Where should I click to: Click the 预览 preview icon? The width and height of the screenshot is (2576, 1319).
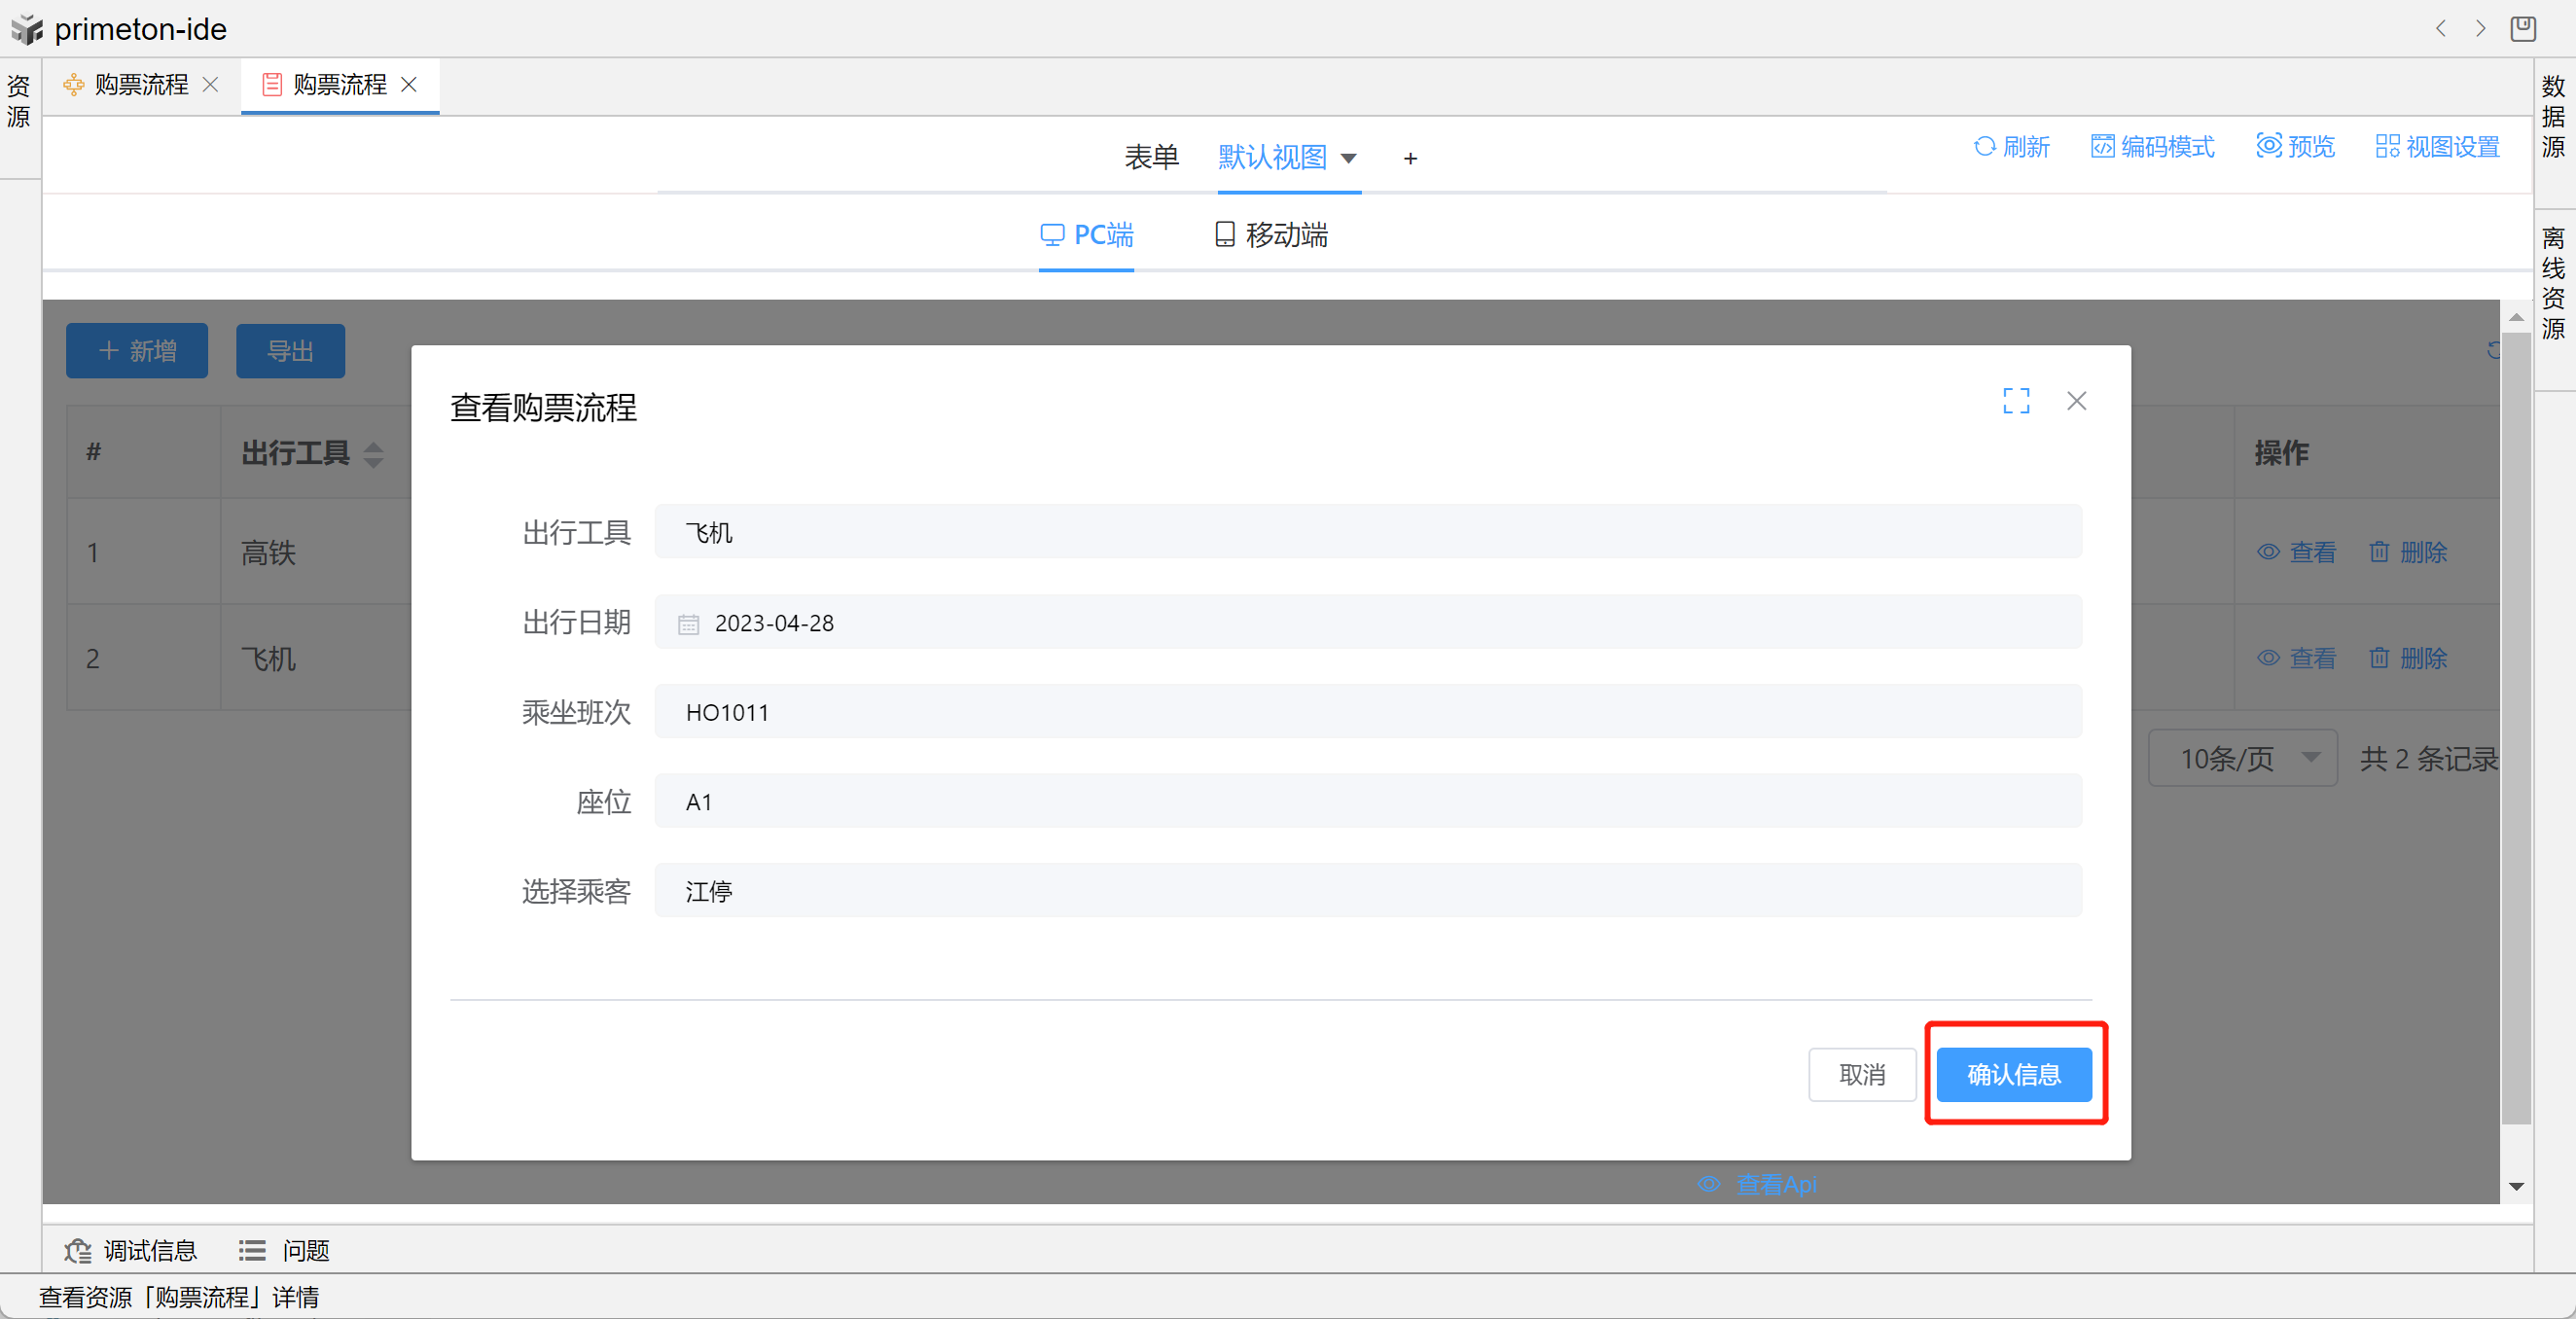(x=2268, y=147)
